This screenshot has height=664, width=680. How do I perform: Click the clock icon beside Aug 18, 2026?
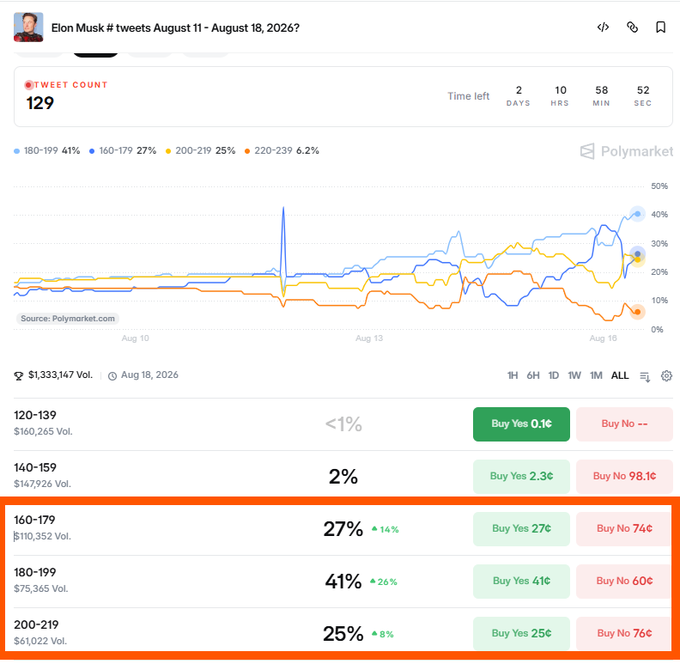pyautogui.click(x=112, y=376)
